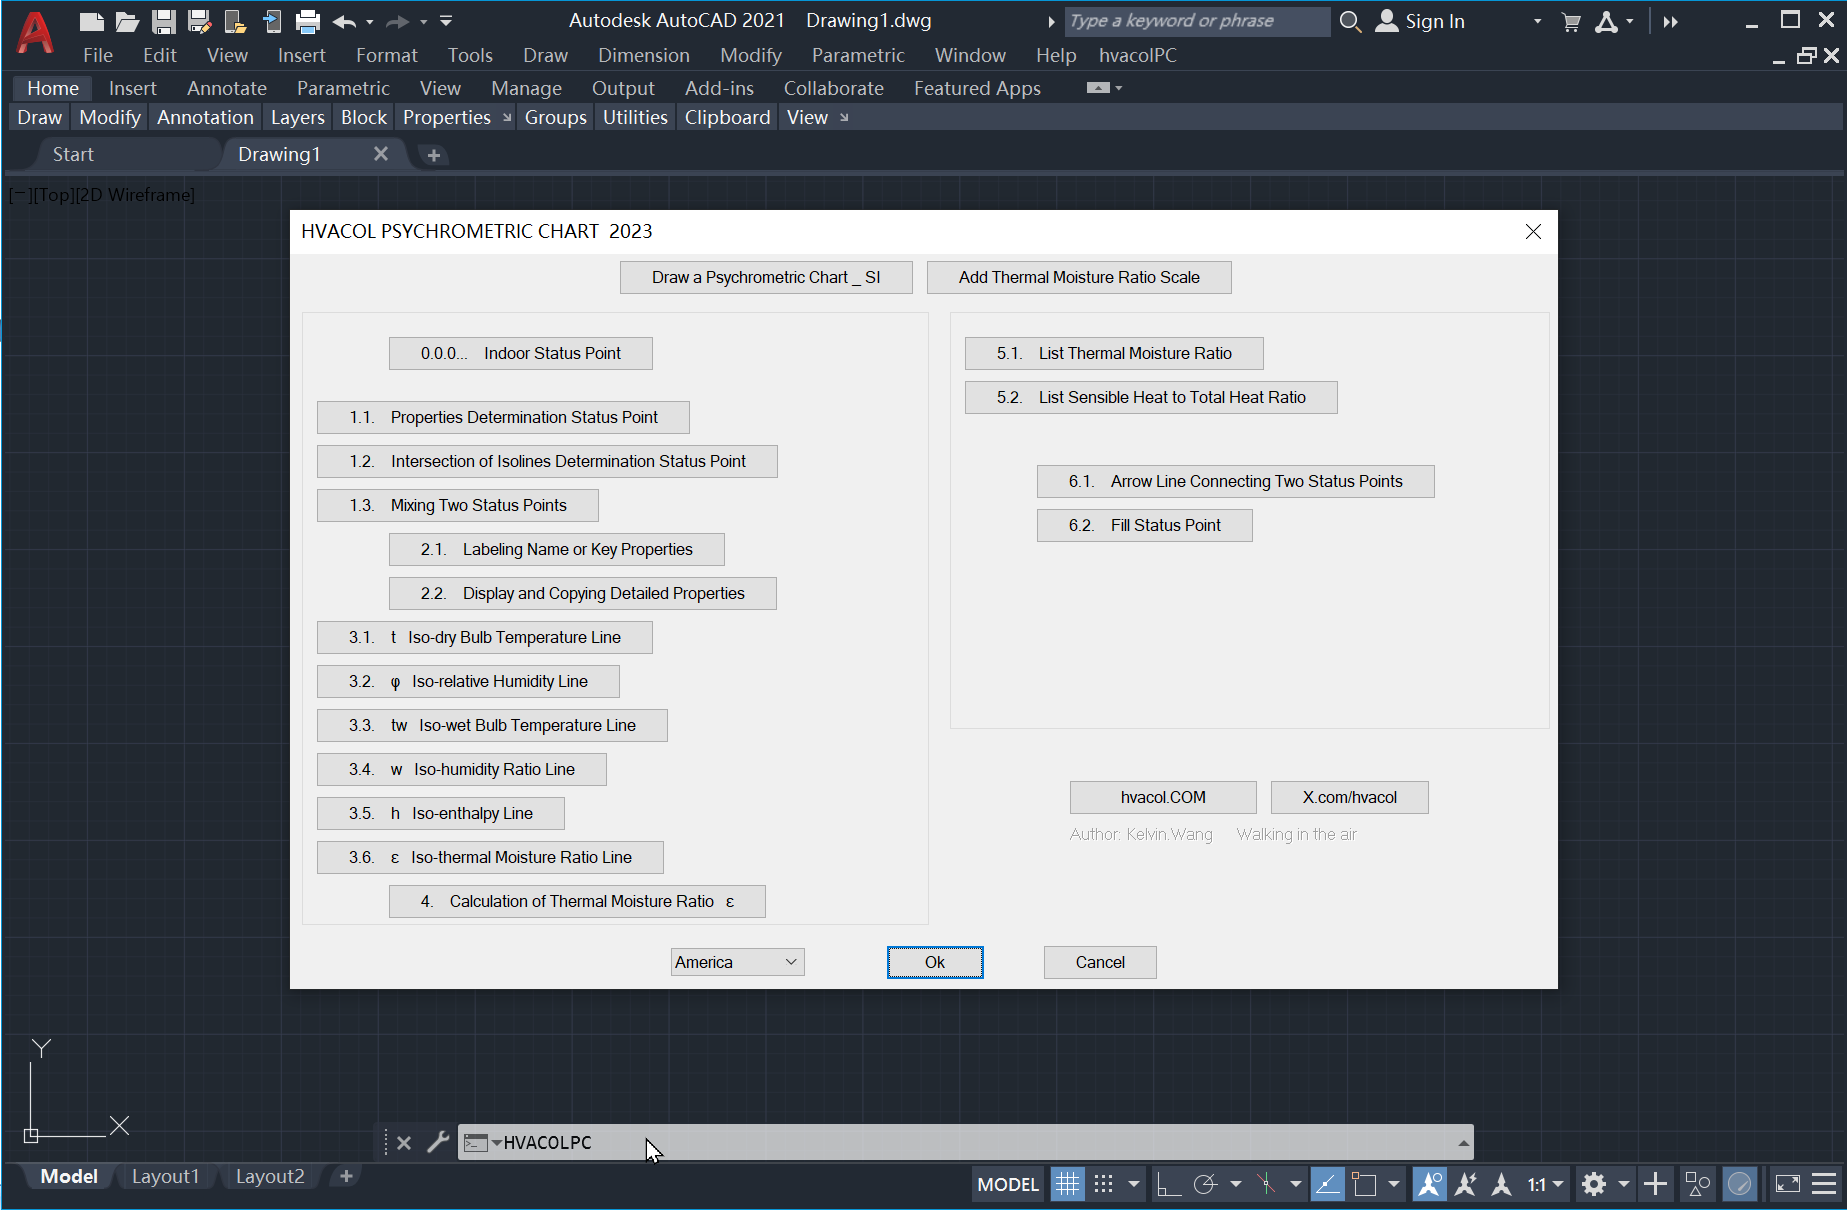Image resolution: width=1847 pixels, height=1210 pixels.
Task: Click the auto-scale annotation icon
Action: [x=1465, y=1185]
